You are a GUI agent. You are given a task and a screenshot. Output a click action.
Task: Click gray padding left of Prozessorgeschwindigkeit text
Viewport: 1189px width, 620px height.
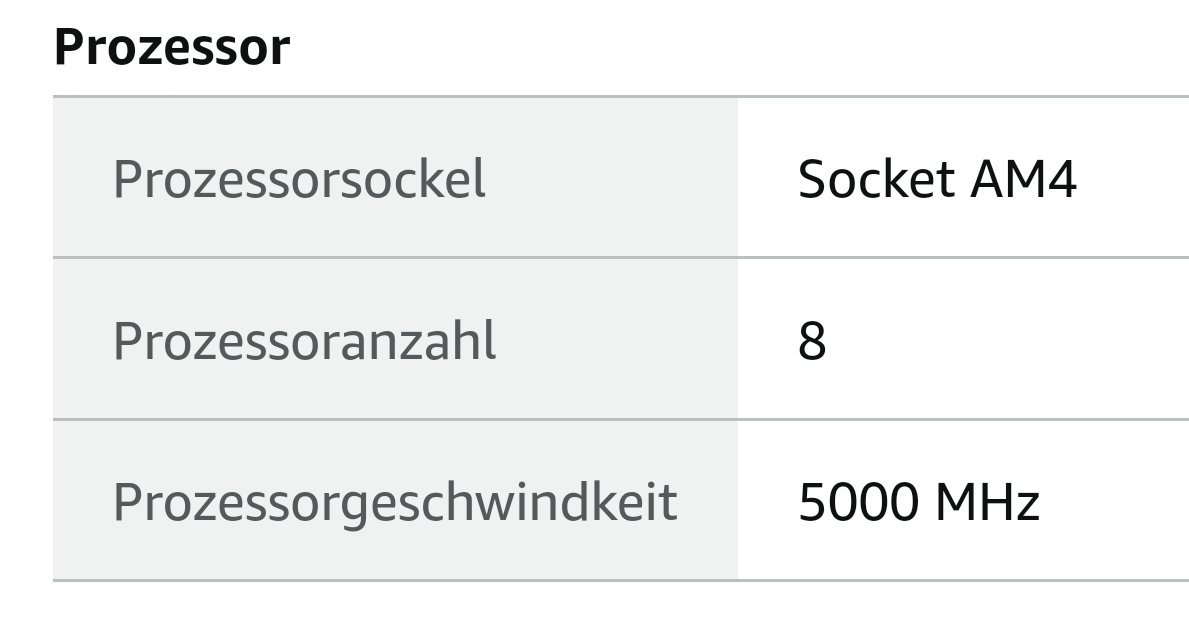click(82, 503)
